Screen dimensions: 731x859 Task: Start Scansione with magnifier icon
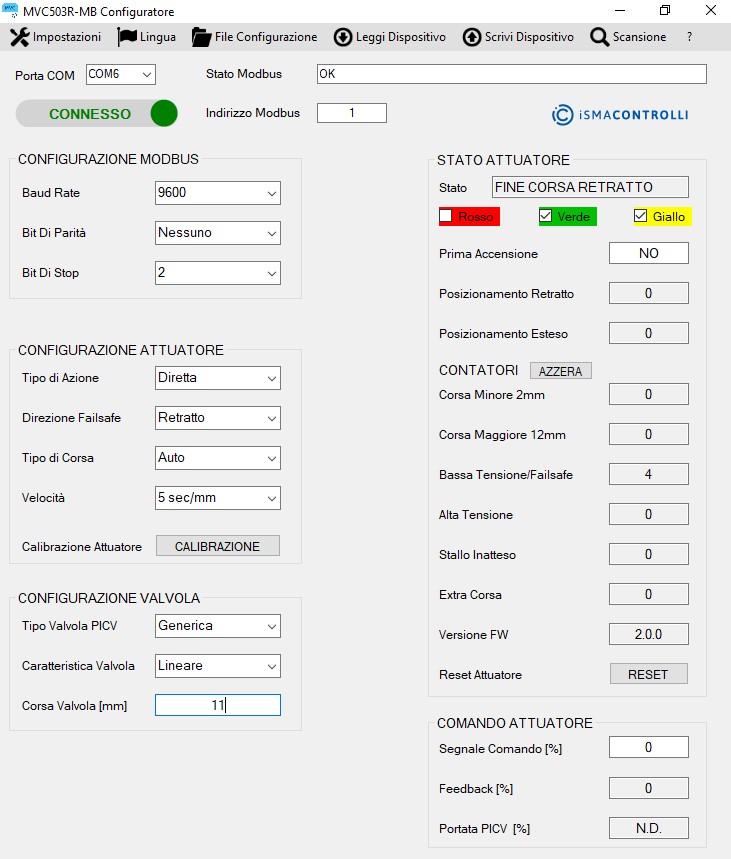pyautogui.click(x=600, y=37)
